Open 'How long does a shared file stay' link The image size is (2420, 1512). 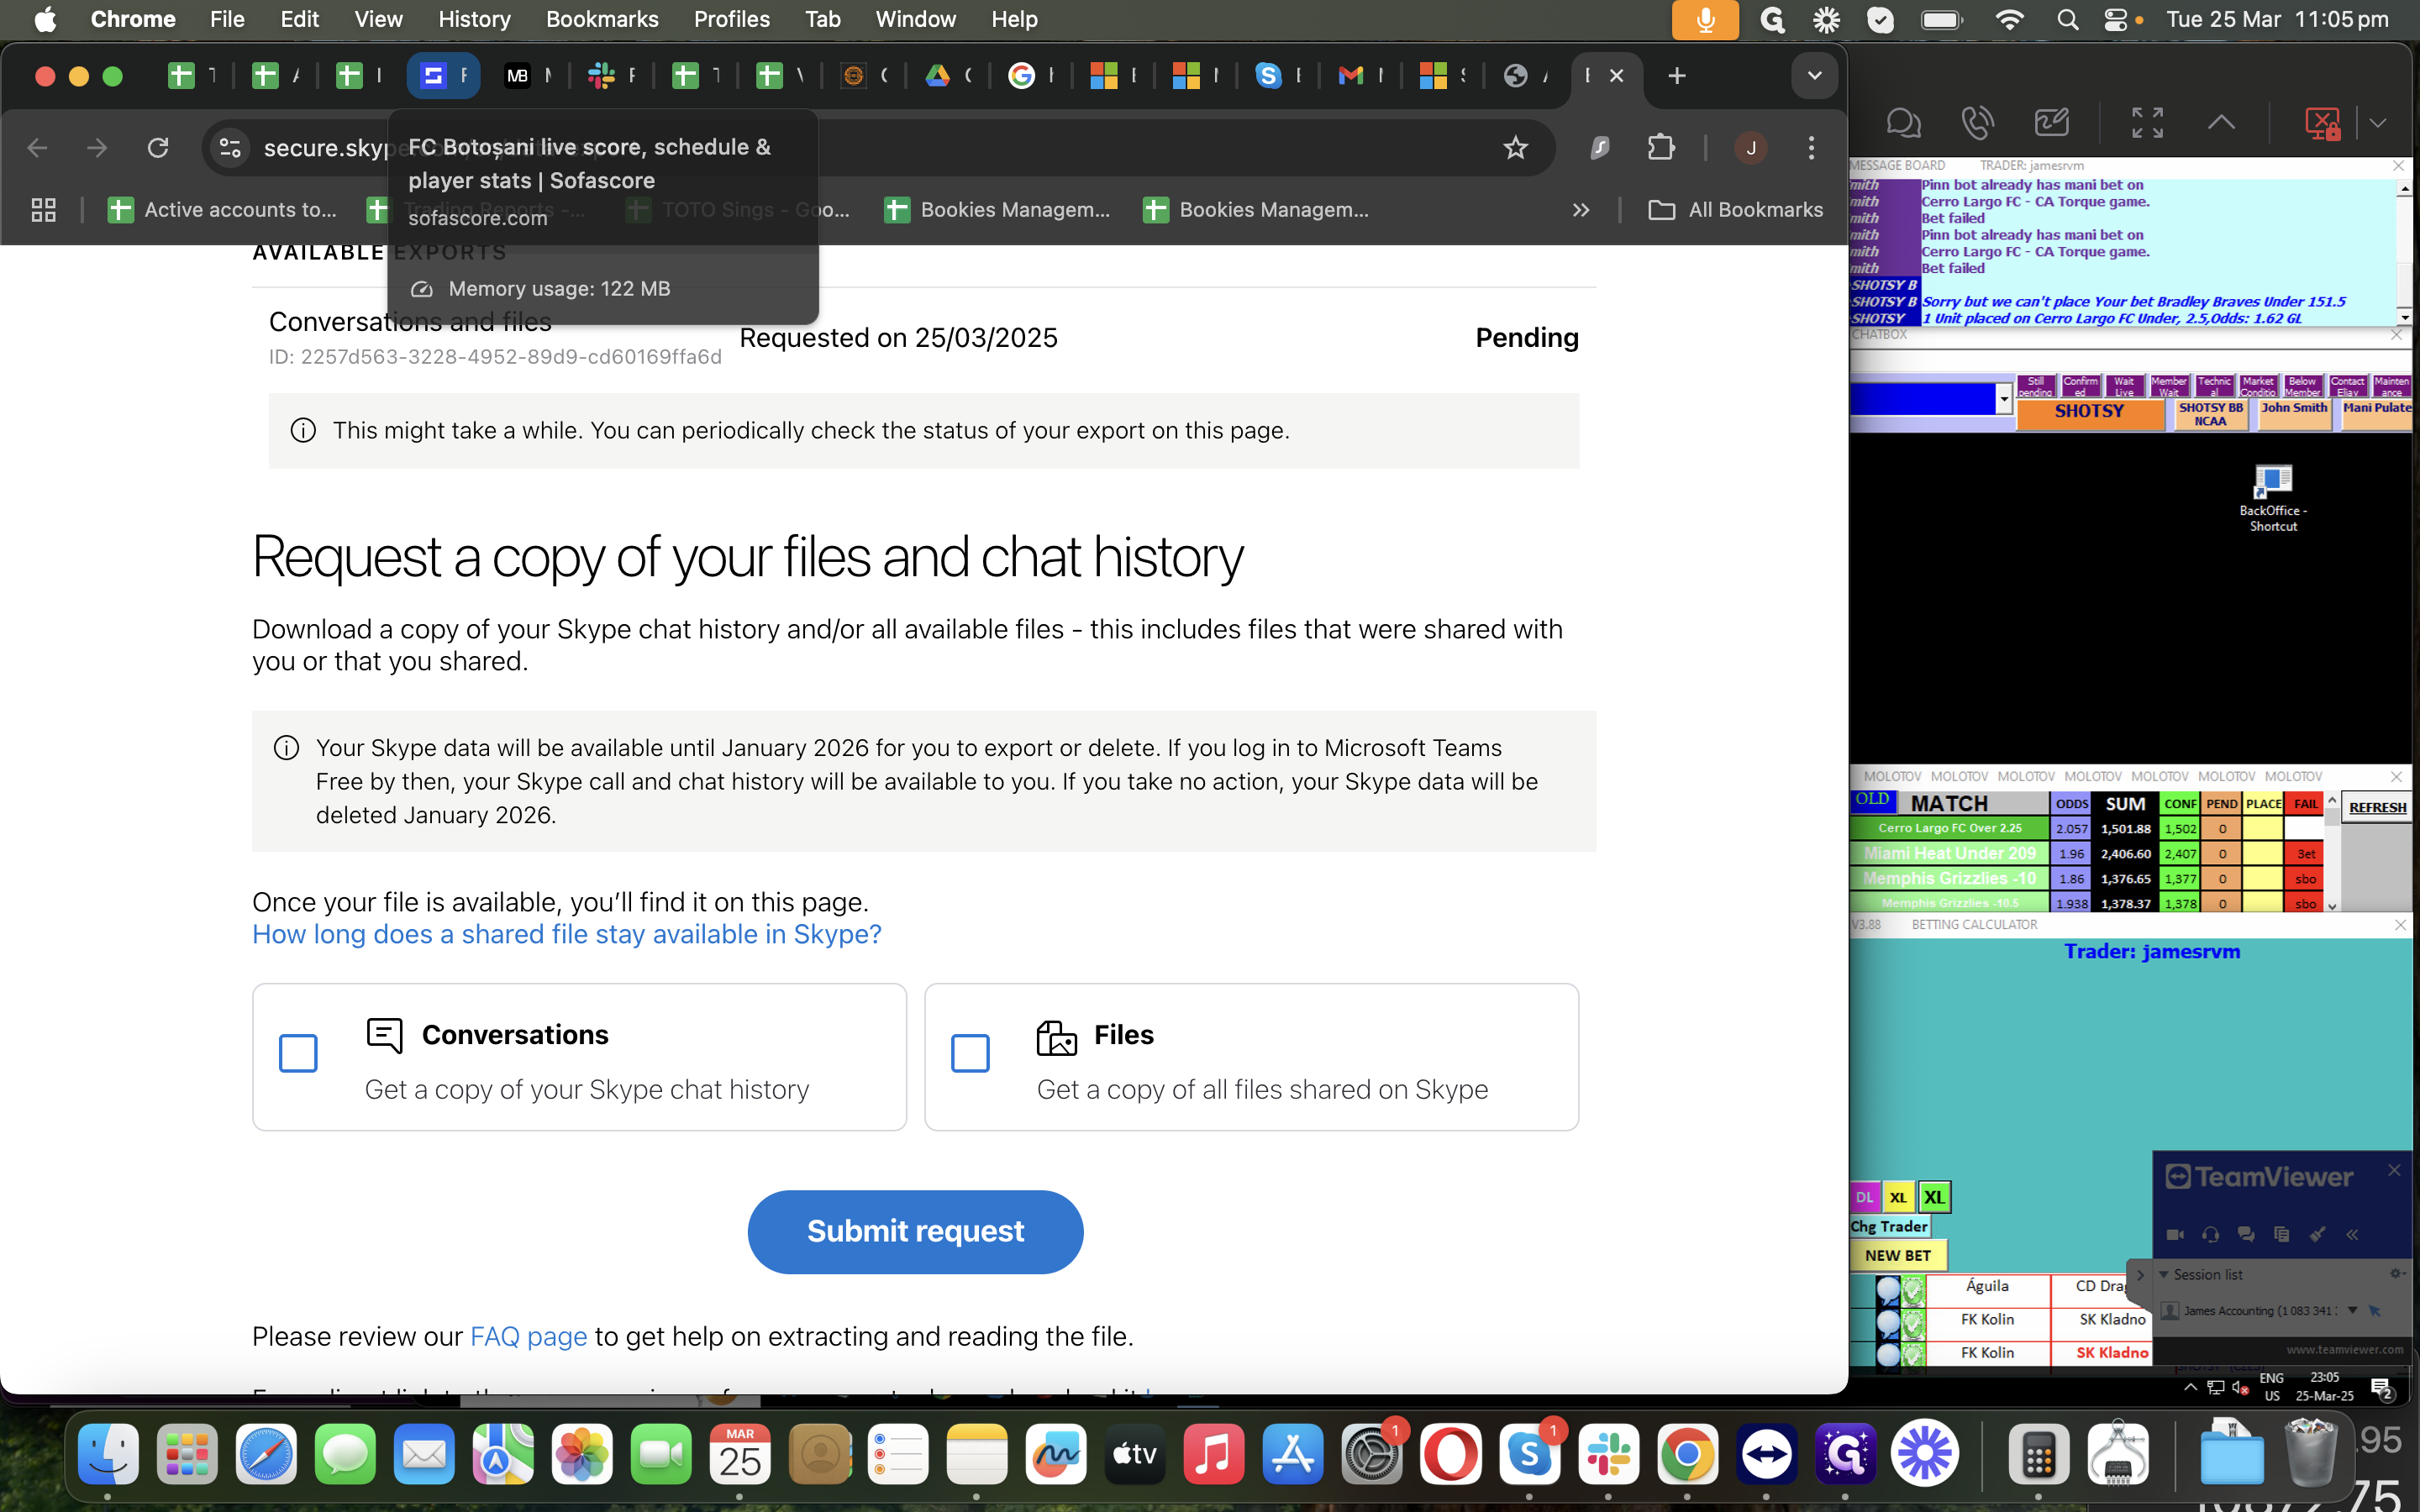tap(567, 934)
